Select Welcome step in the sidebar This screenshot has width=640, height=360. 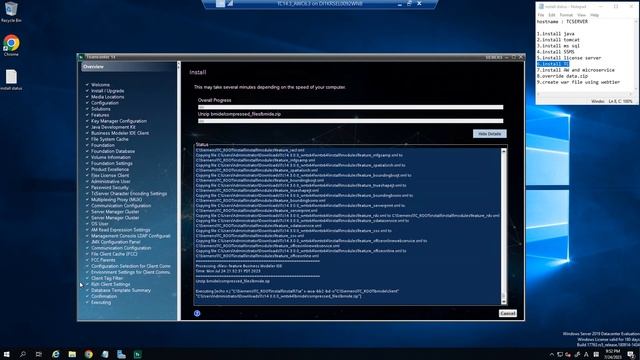coord(100,85)
